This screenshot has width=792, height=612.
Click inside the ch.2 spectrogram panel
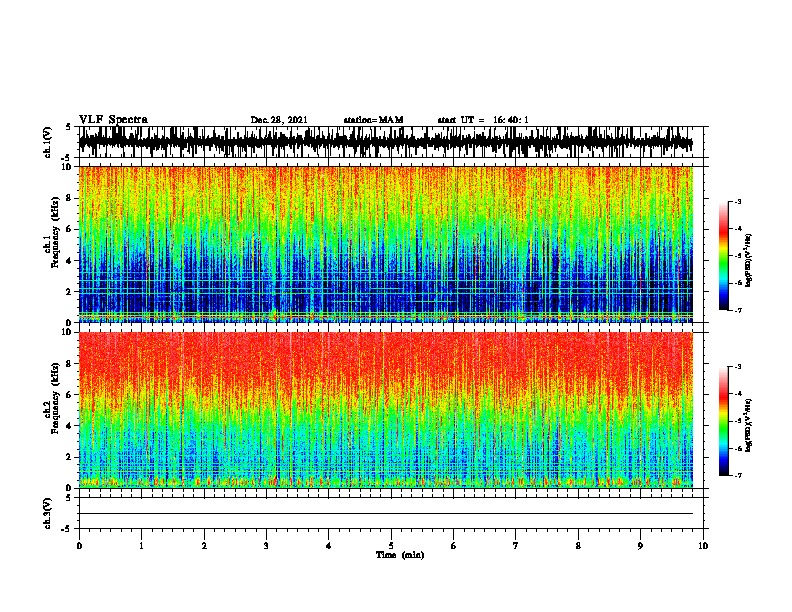pyautogui.click(x=386, y=410)
